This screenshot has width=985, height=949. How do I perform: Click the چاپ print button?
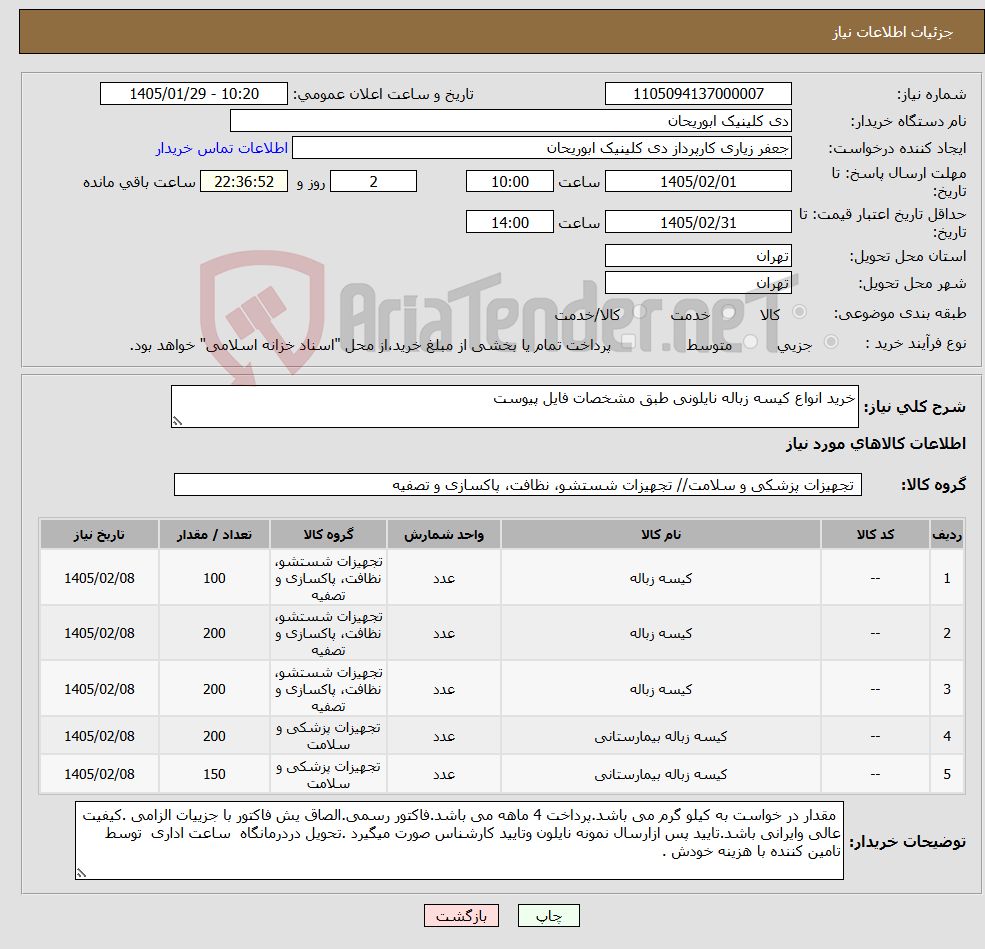[x=548, y=916]
